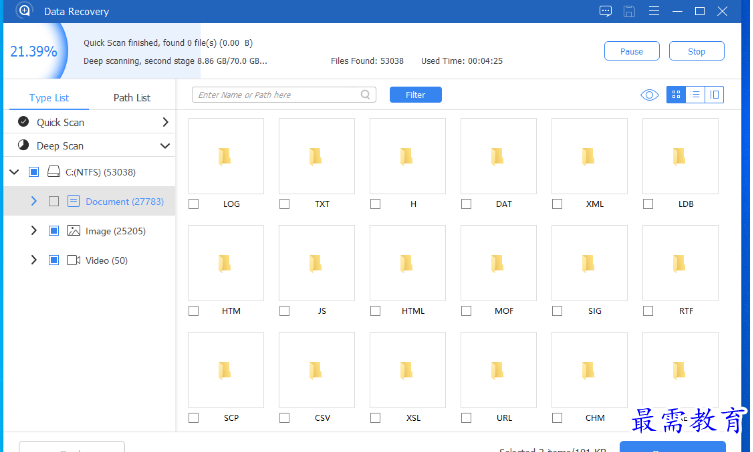Check the TXT folder checkbox
Screen dimensions: 753x452
coord(284,204)
